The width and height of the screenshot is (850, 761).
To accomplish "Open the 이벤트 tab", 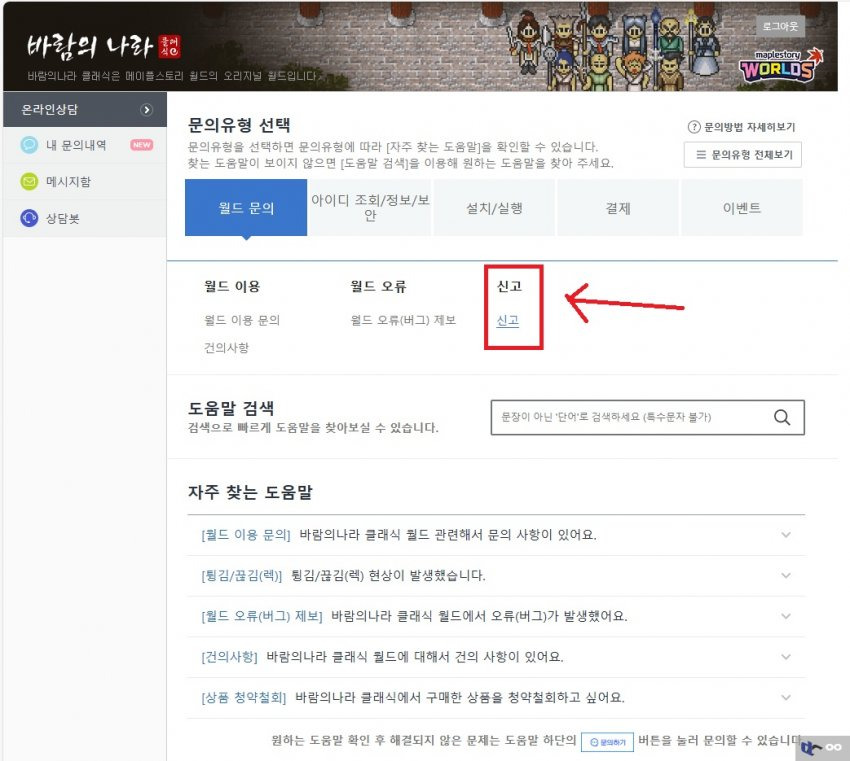I will 742,208.
